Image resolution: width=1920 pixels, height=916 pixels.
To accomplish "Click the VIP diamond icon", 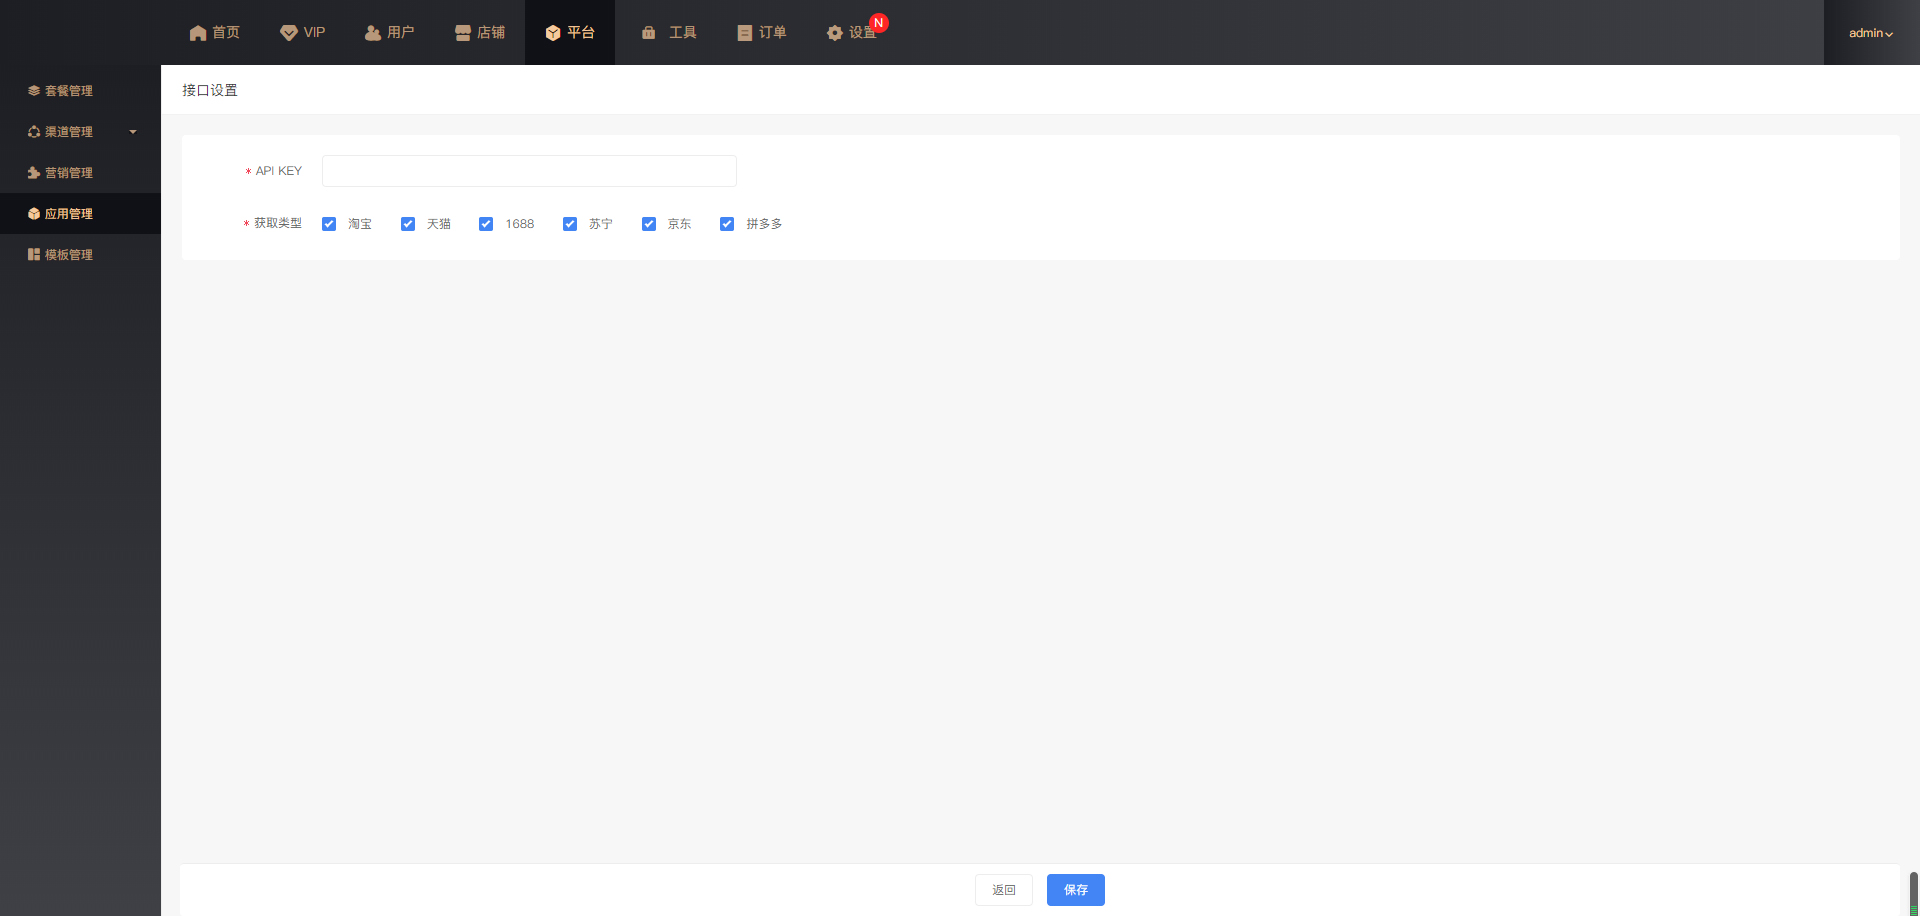I will [x=288, y=33].
